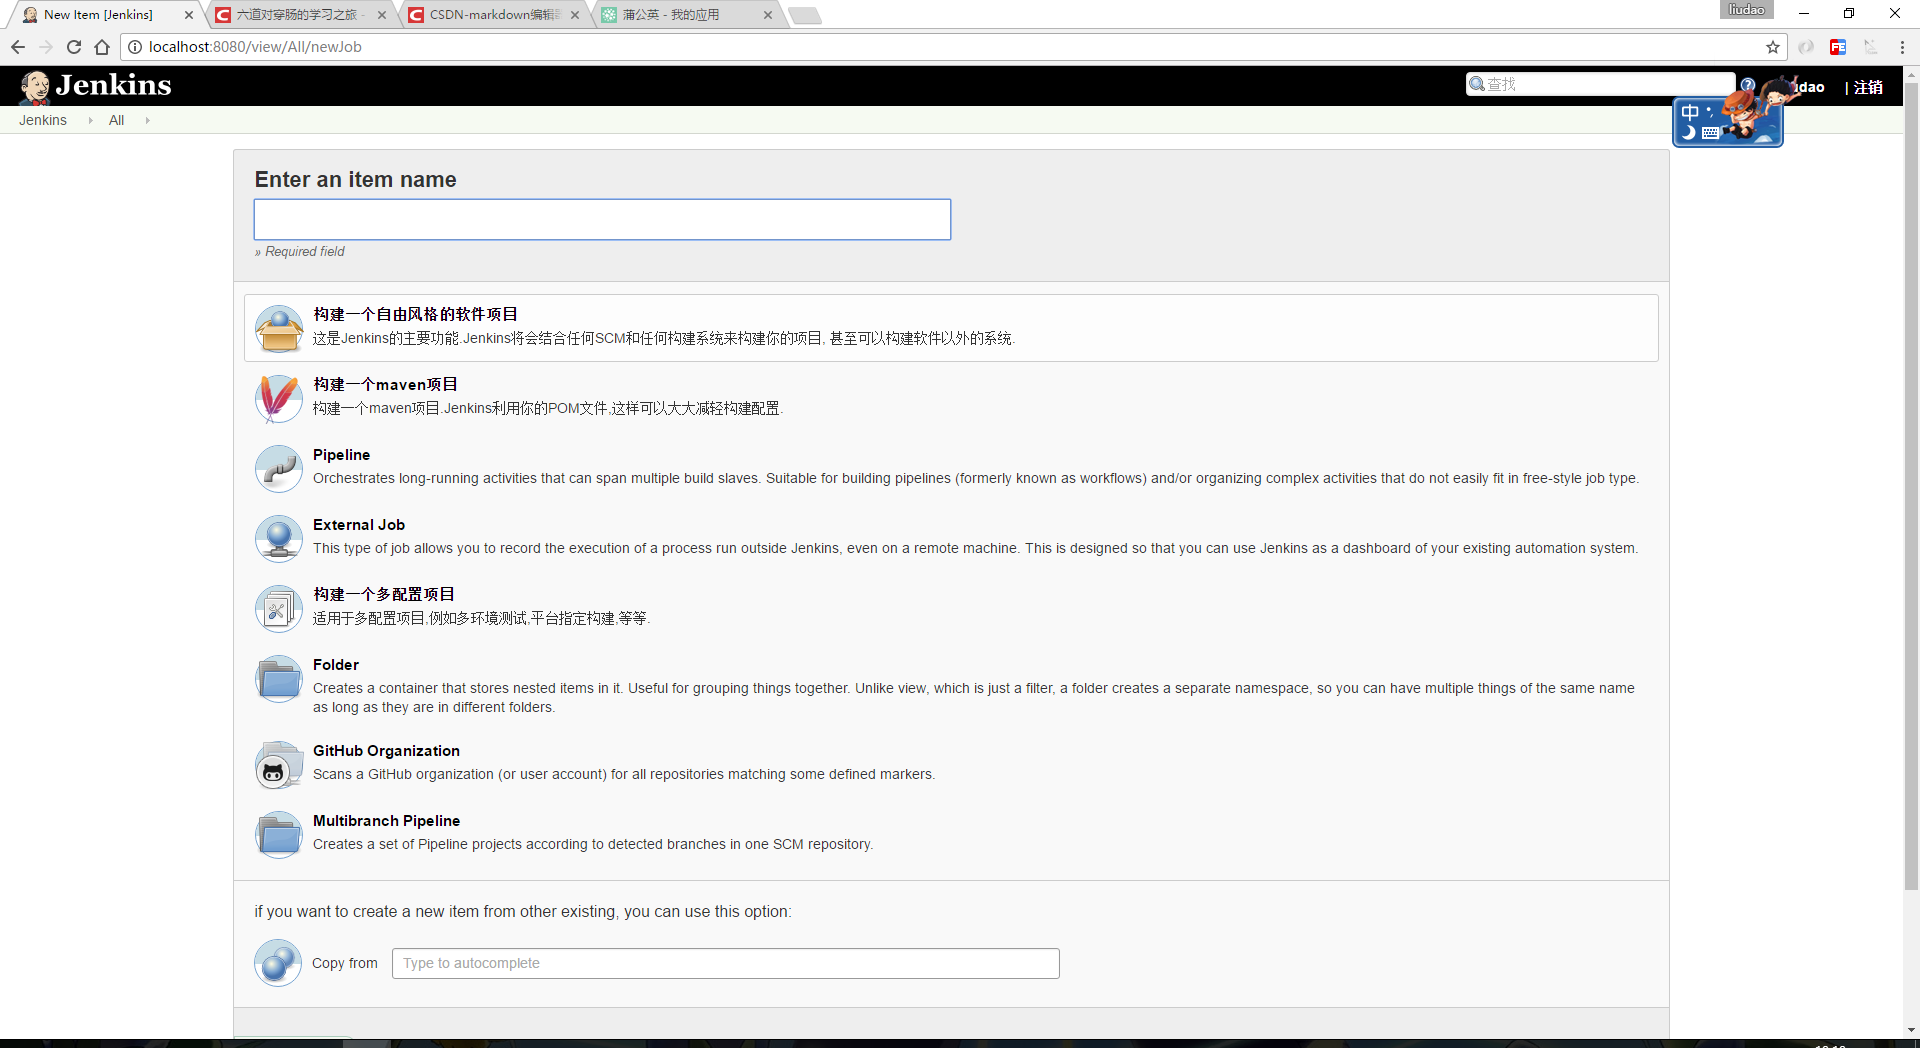Switch to the 蒲公英 - 我的应用 tab
Viewport: 1920px width, 1048px height.
tap(685, 15)
